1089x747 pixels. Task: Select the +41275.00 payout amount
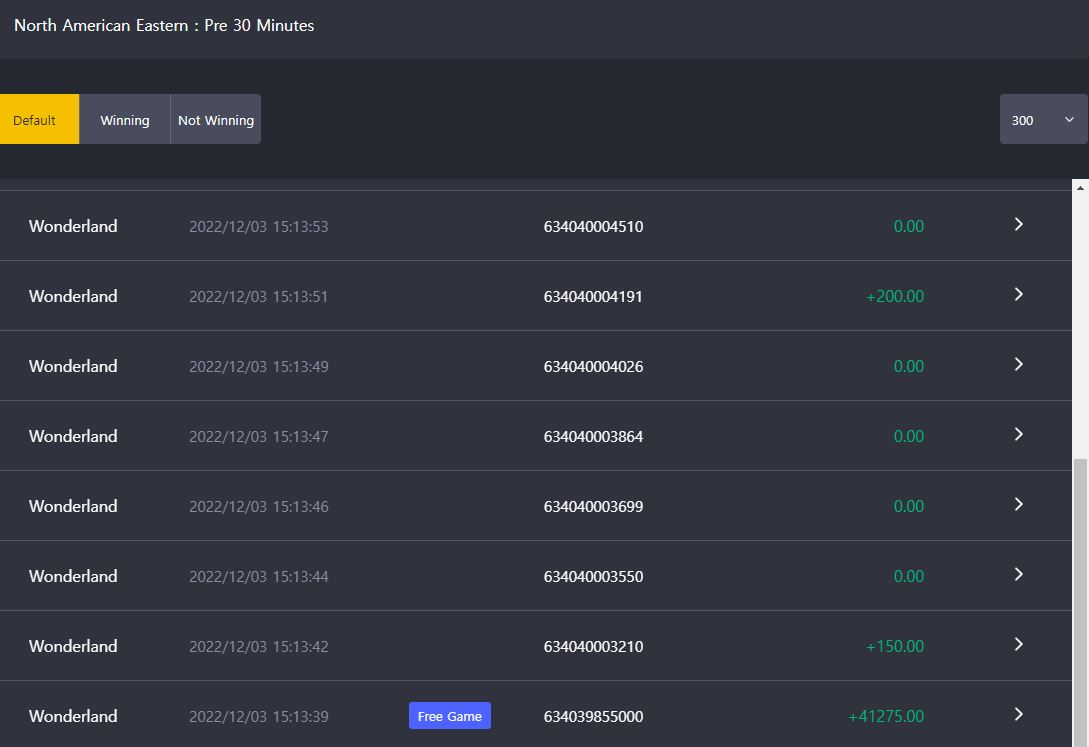coord(886,716)
